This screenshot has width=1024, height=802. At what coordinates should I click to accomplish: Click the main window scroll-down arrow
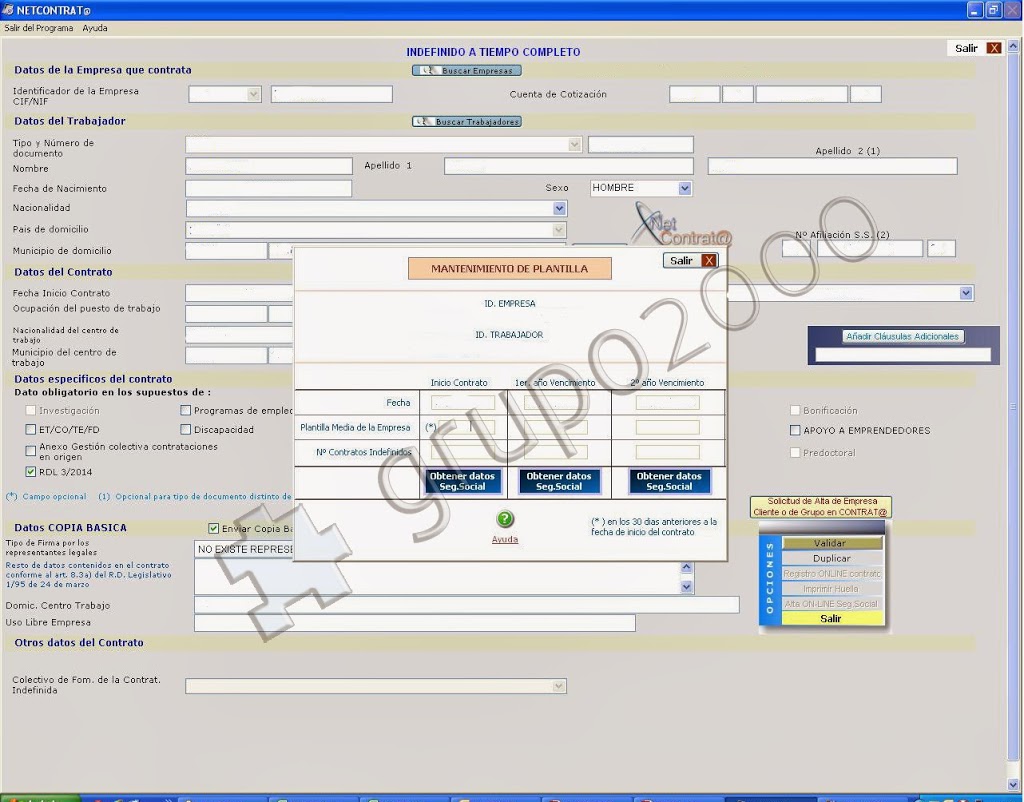[x=1013, y=784]
